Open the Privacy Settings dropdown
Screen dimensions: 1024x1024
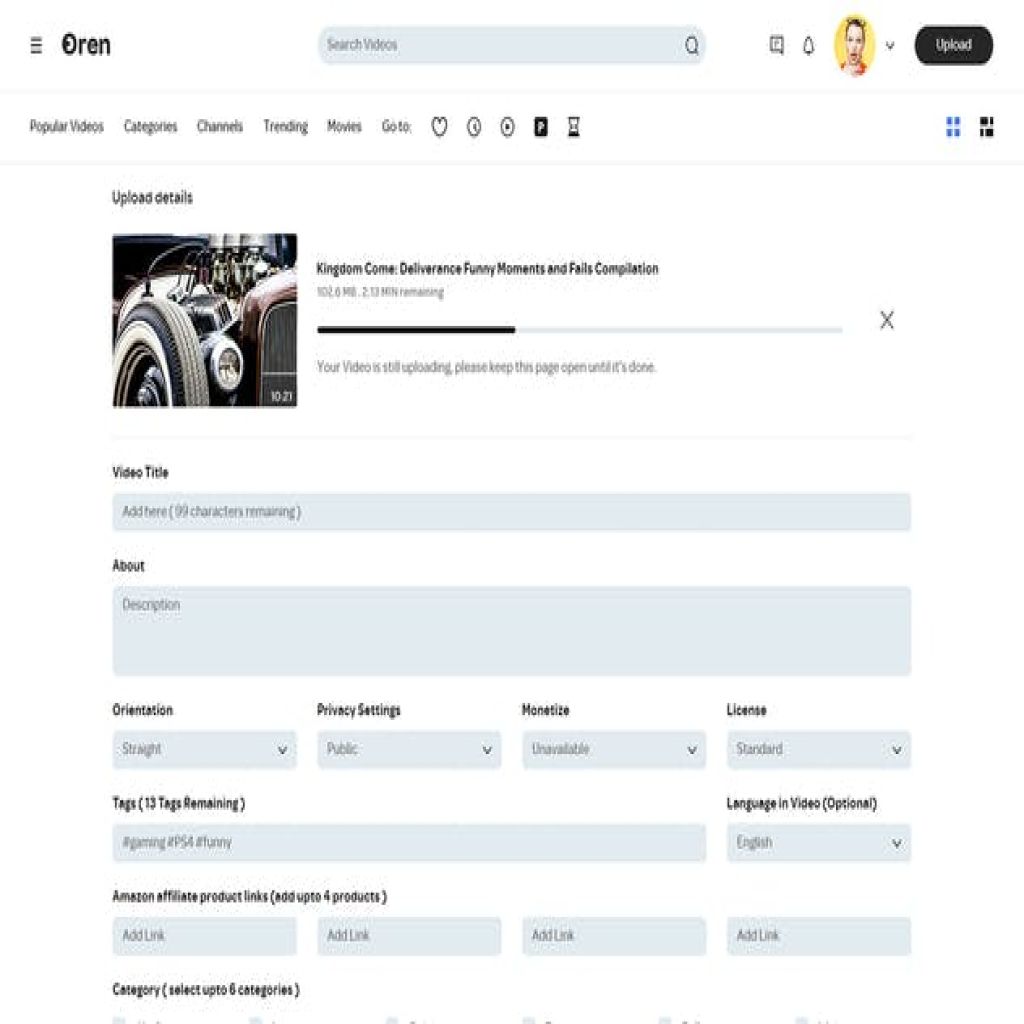pos(409,749)
